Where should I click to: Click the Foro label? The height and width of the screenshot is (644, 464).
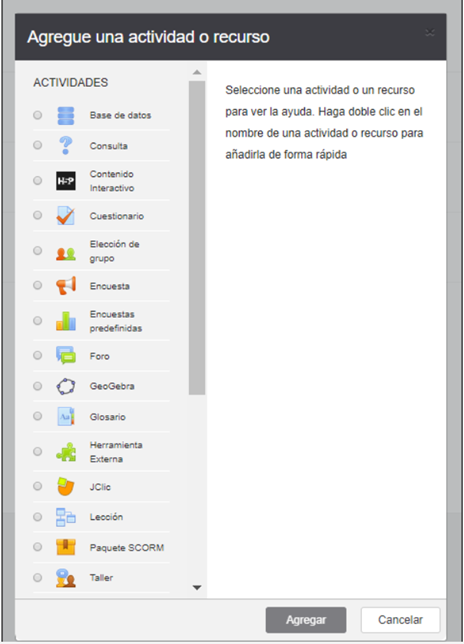coord(100,356)
